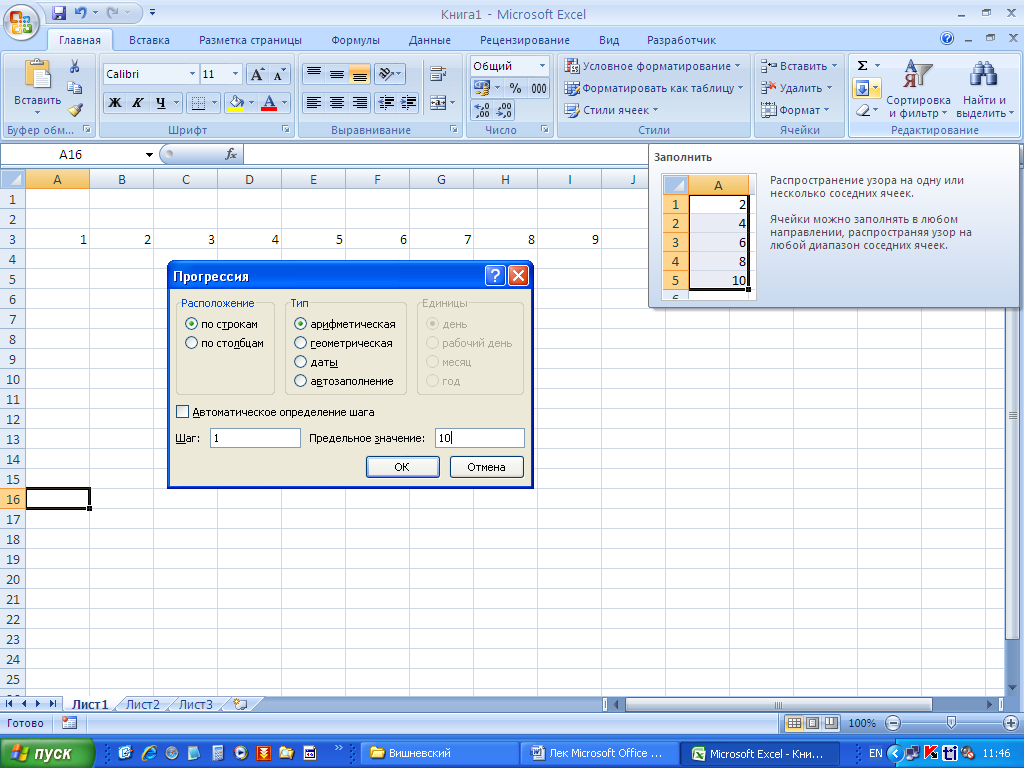Select 'по строкам' radio option
Screen dimensions: 1024x768
click(x=221, y=324)
